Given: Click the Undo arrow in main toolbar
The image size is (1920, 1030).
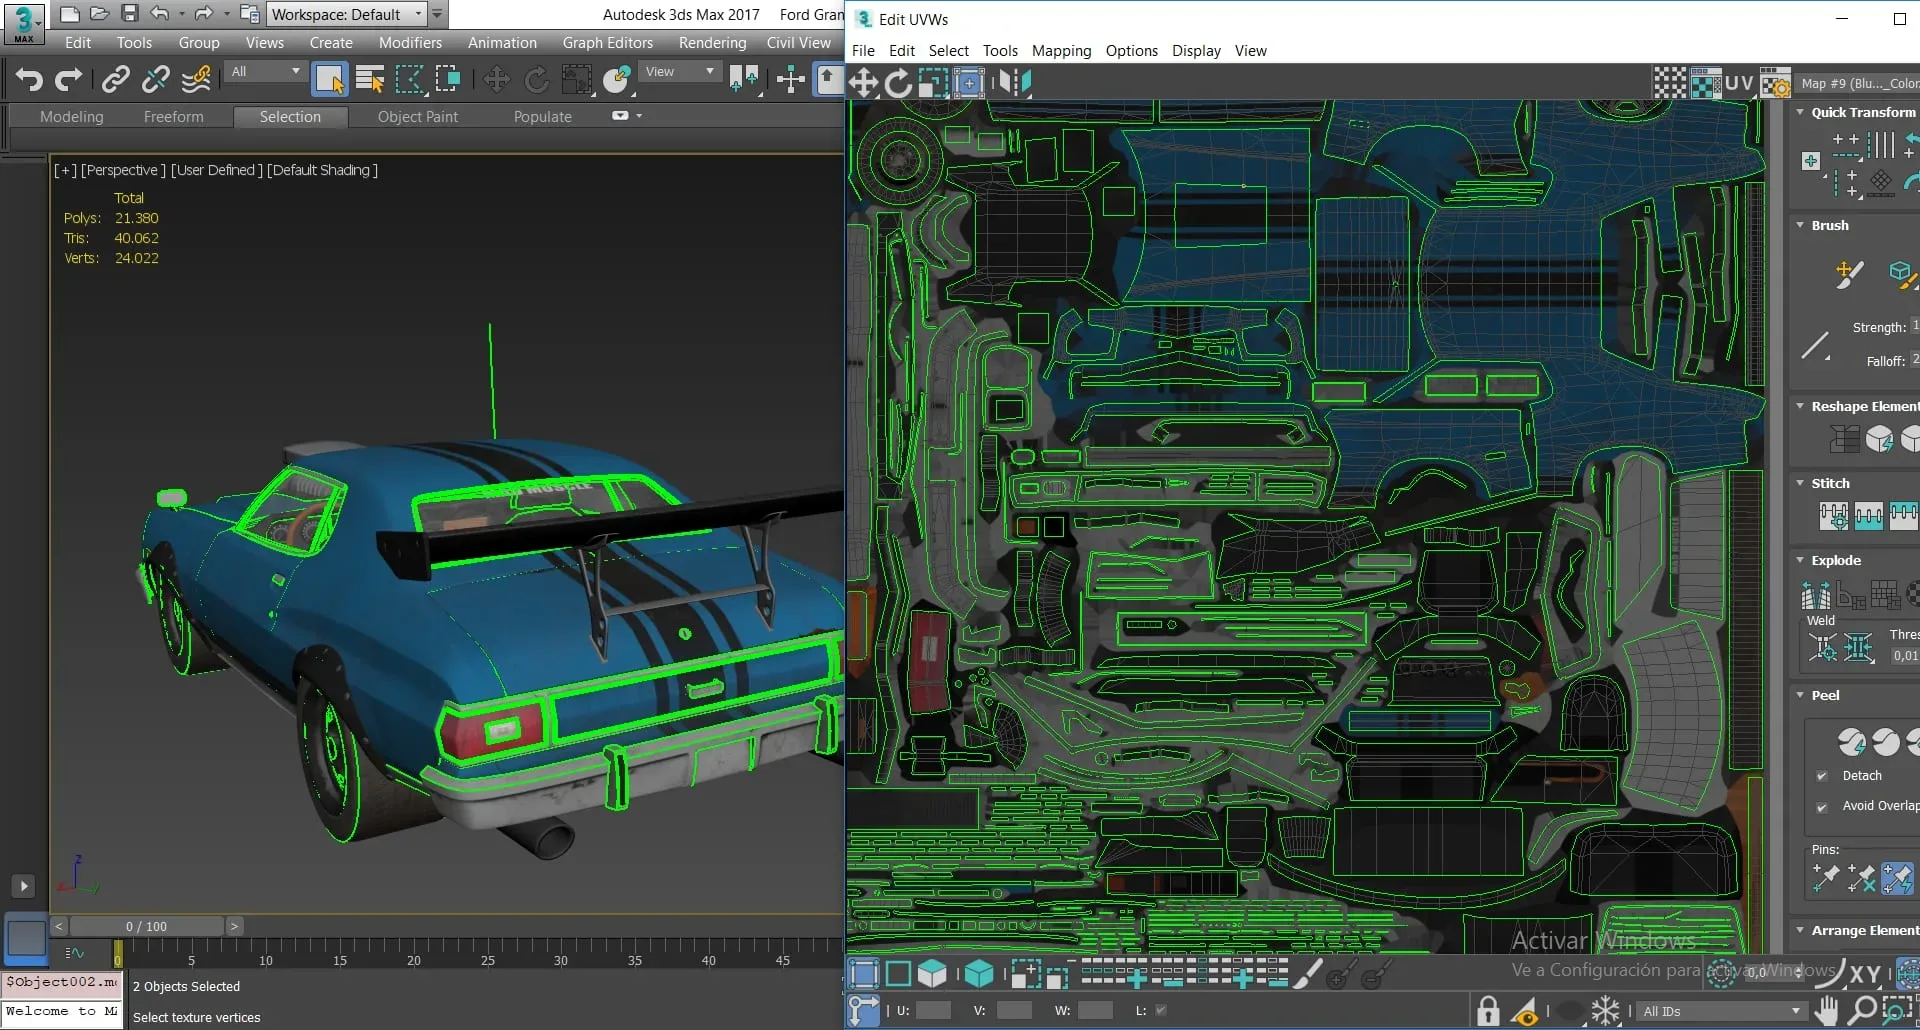Looking at the screenshot, I should 29,79.
